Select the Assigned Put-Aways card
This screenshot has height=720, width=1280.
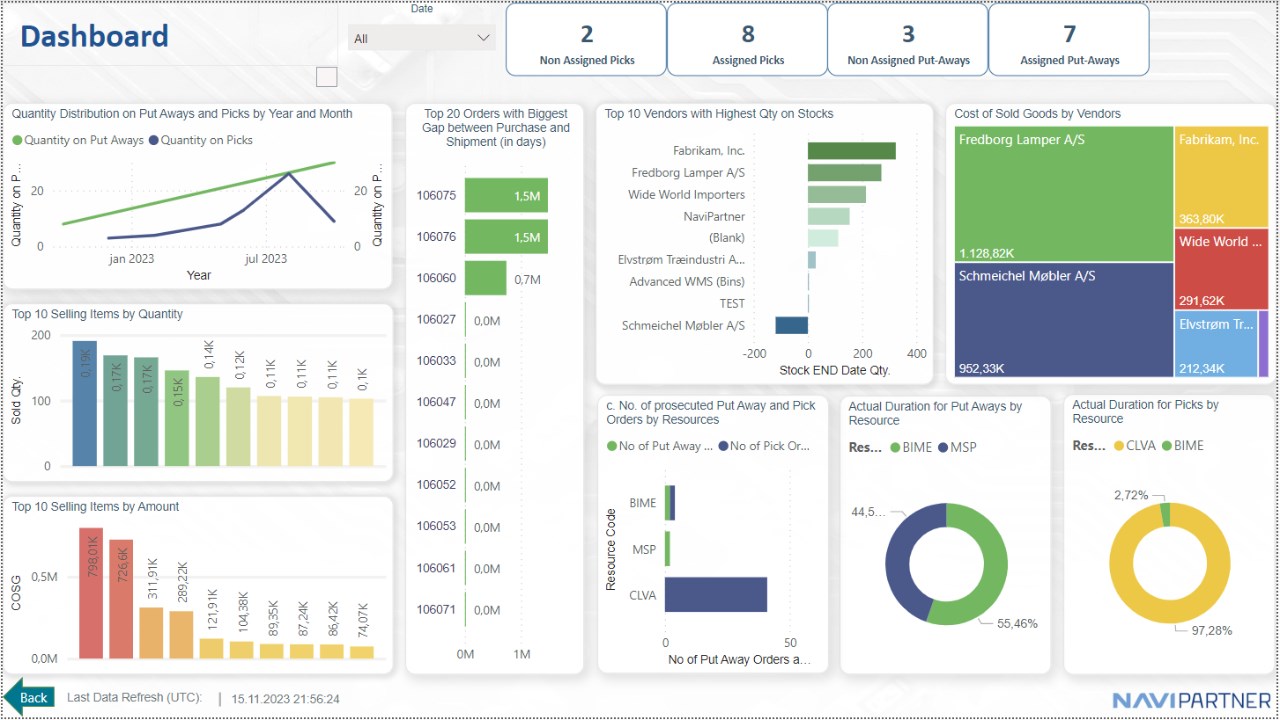(1069, 40)
